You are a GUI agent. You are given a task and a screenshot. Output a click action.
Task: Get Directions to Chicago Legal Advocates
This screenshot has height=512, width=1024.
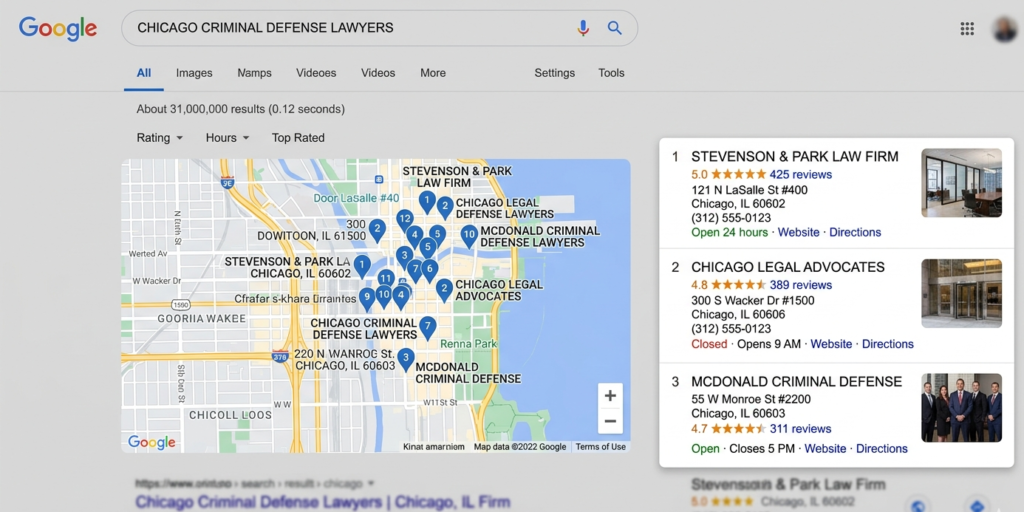888,344
